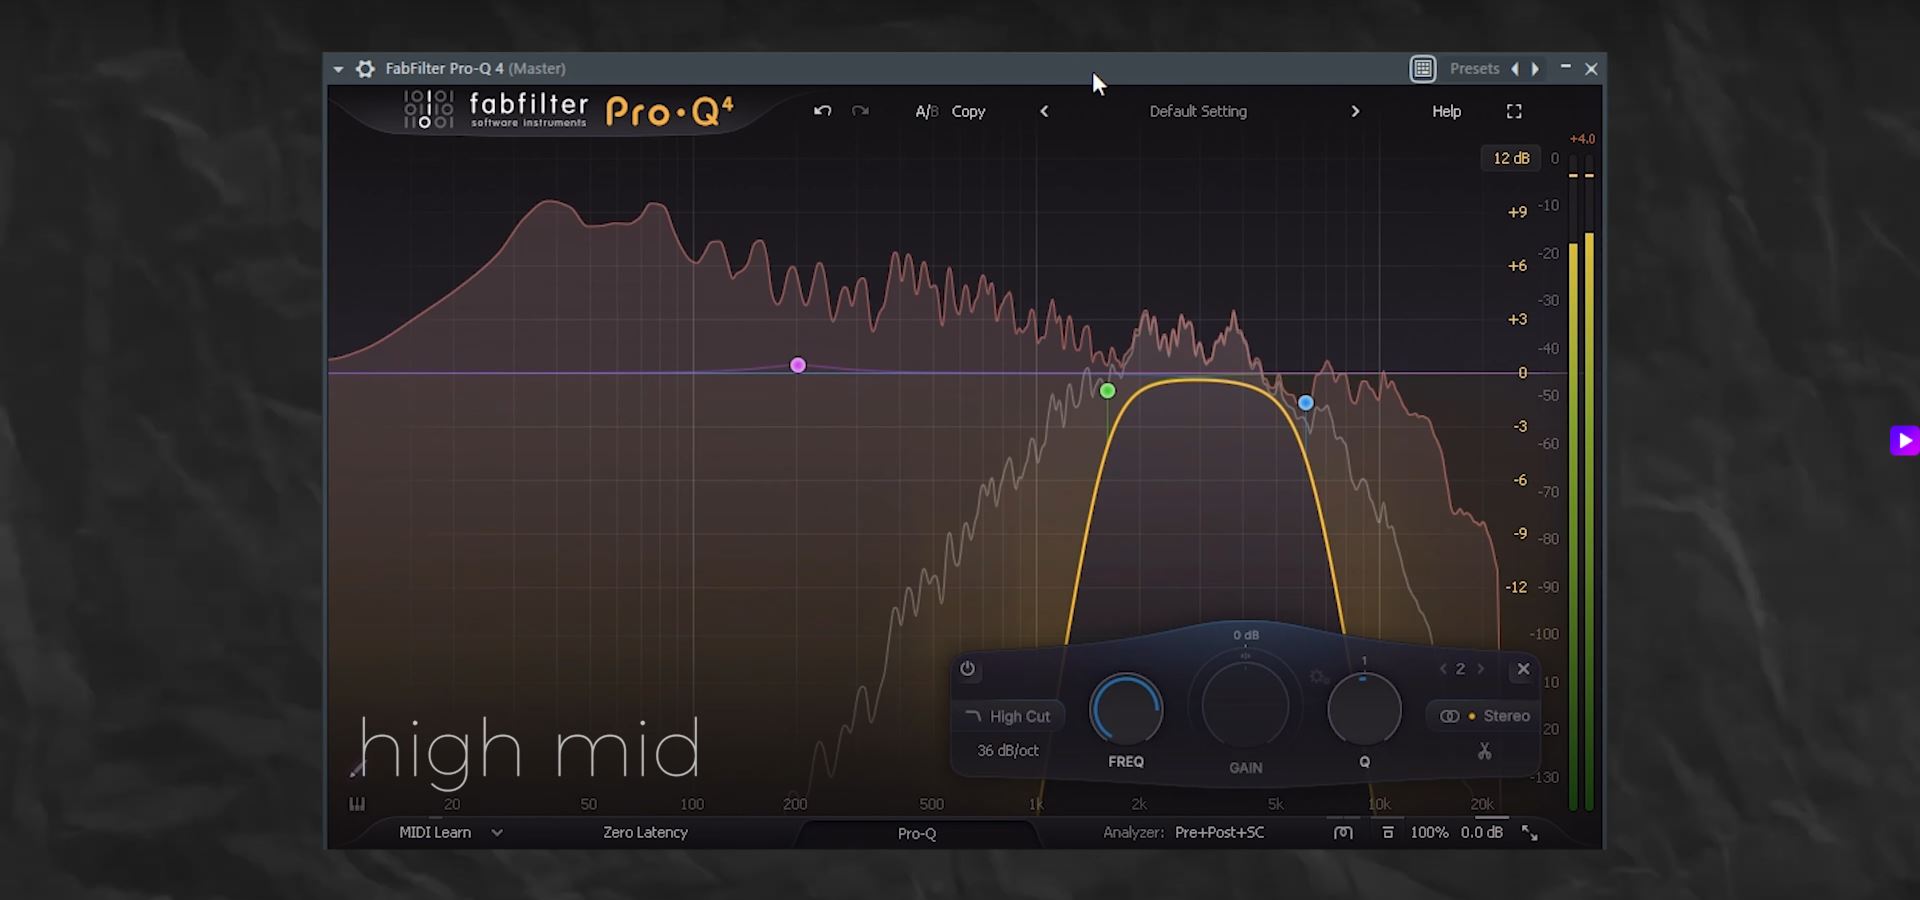
Task: Change the High Cut filter shape
Action: click(x=1009, y=716)
